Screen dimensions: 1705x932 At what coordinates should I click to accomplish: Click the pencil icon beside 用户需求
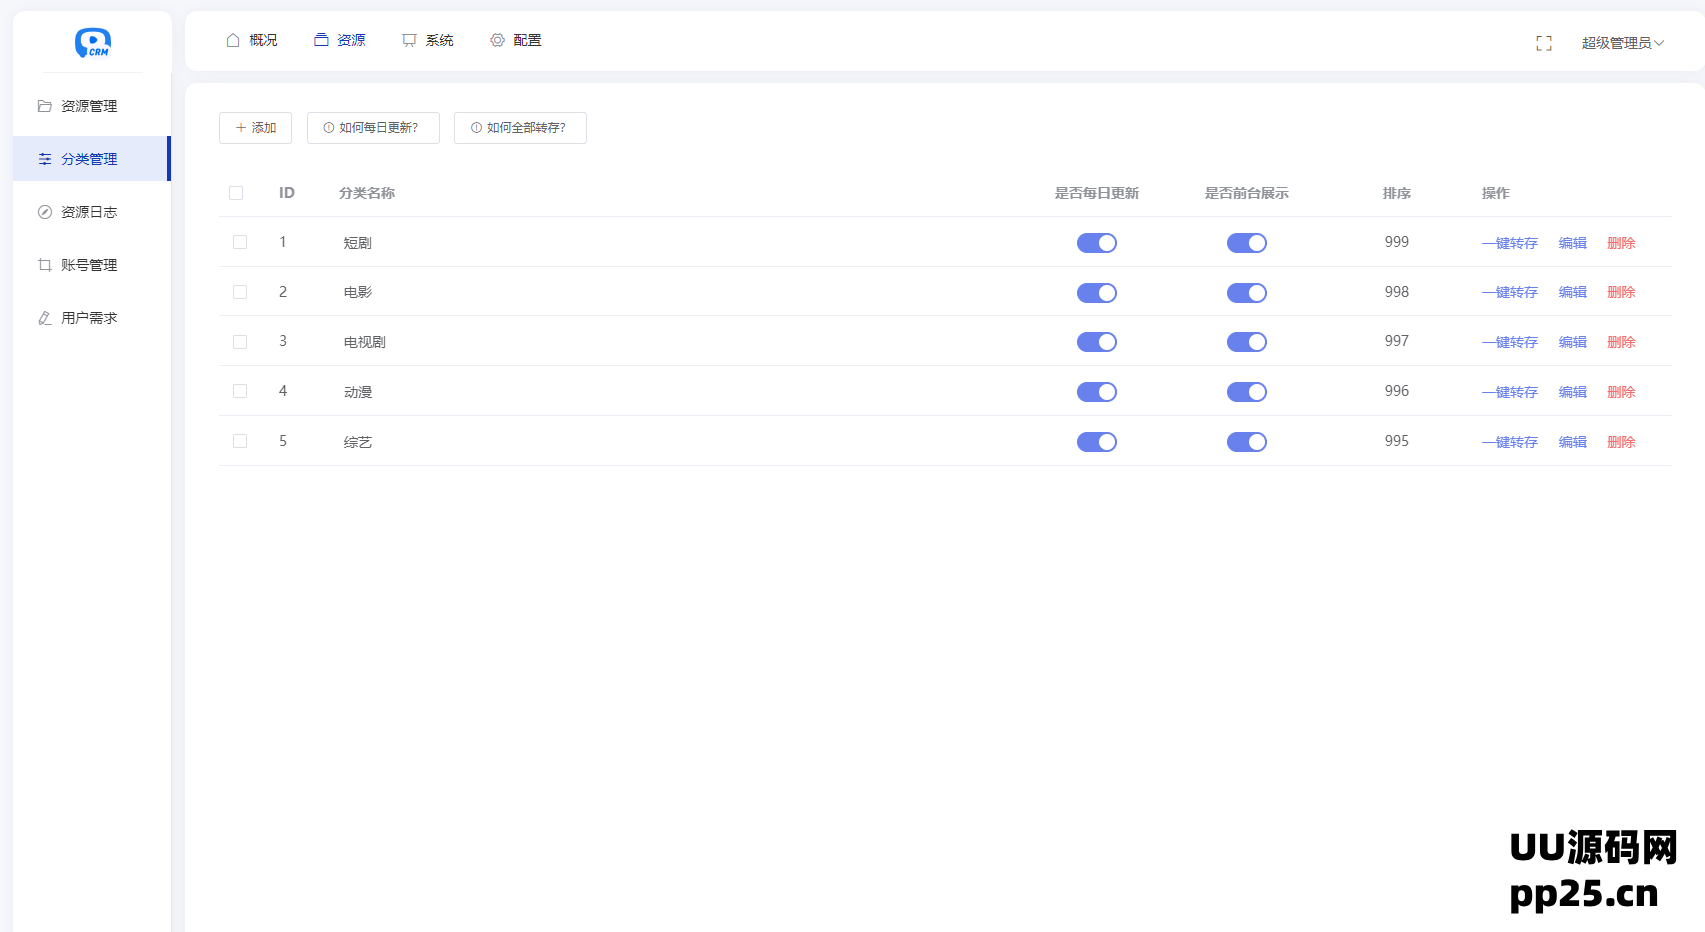[45, 318]
